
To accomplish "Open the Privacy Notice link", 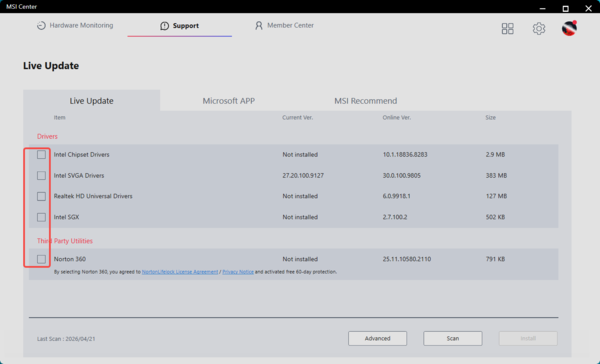I will coord(238,272).
